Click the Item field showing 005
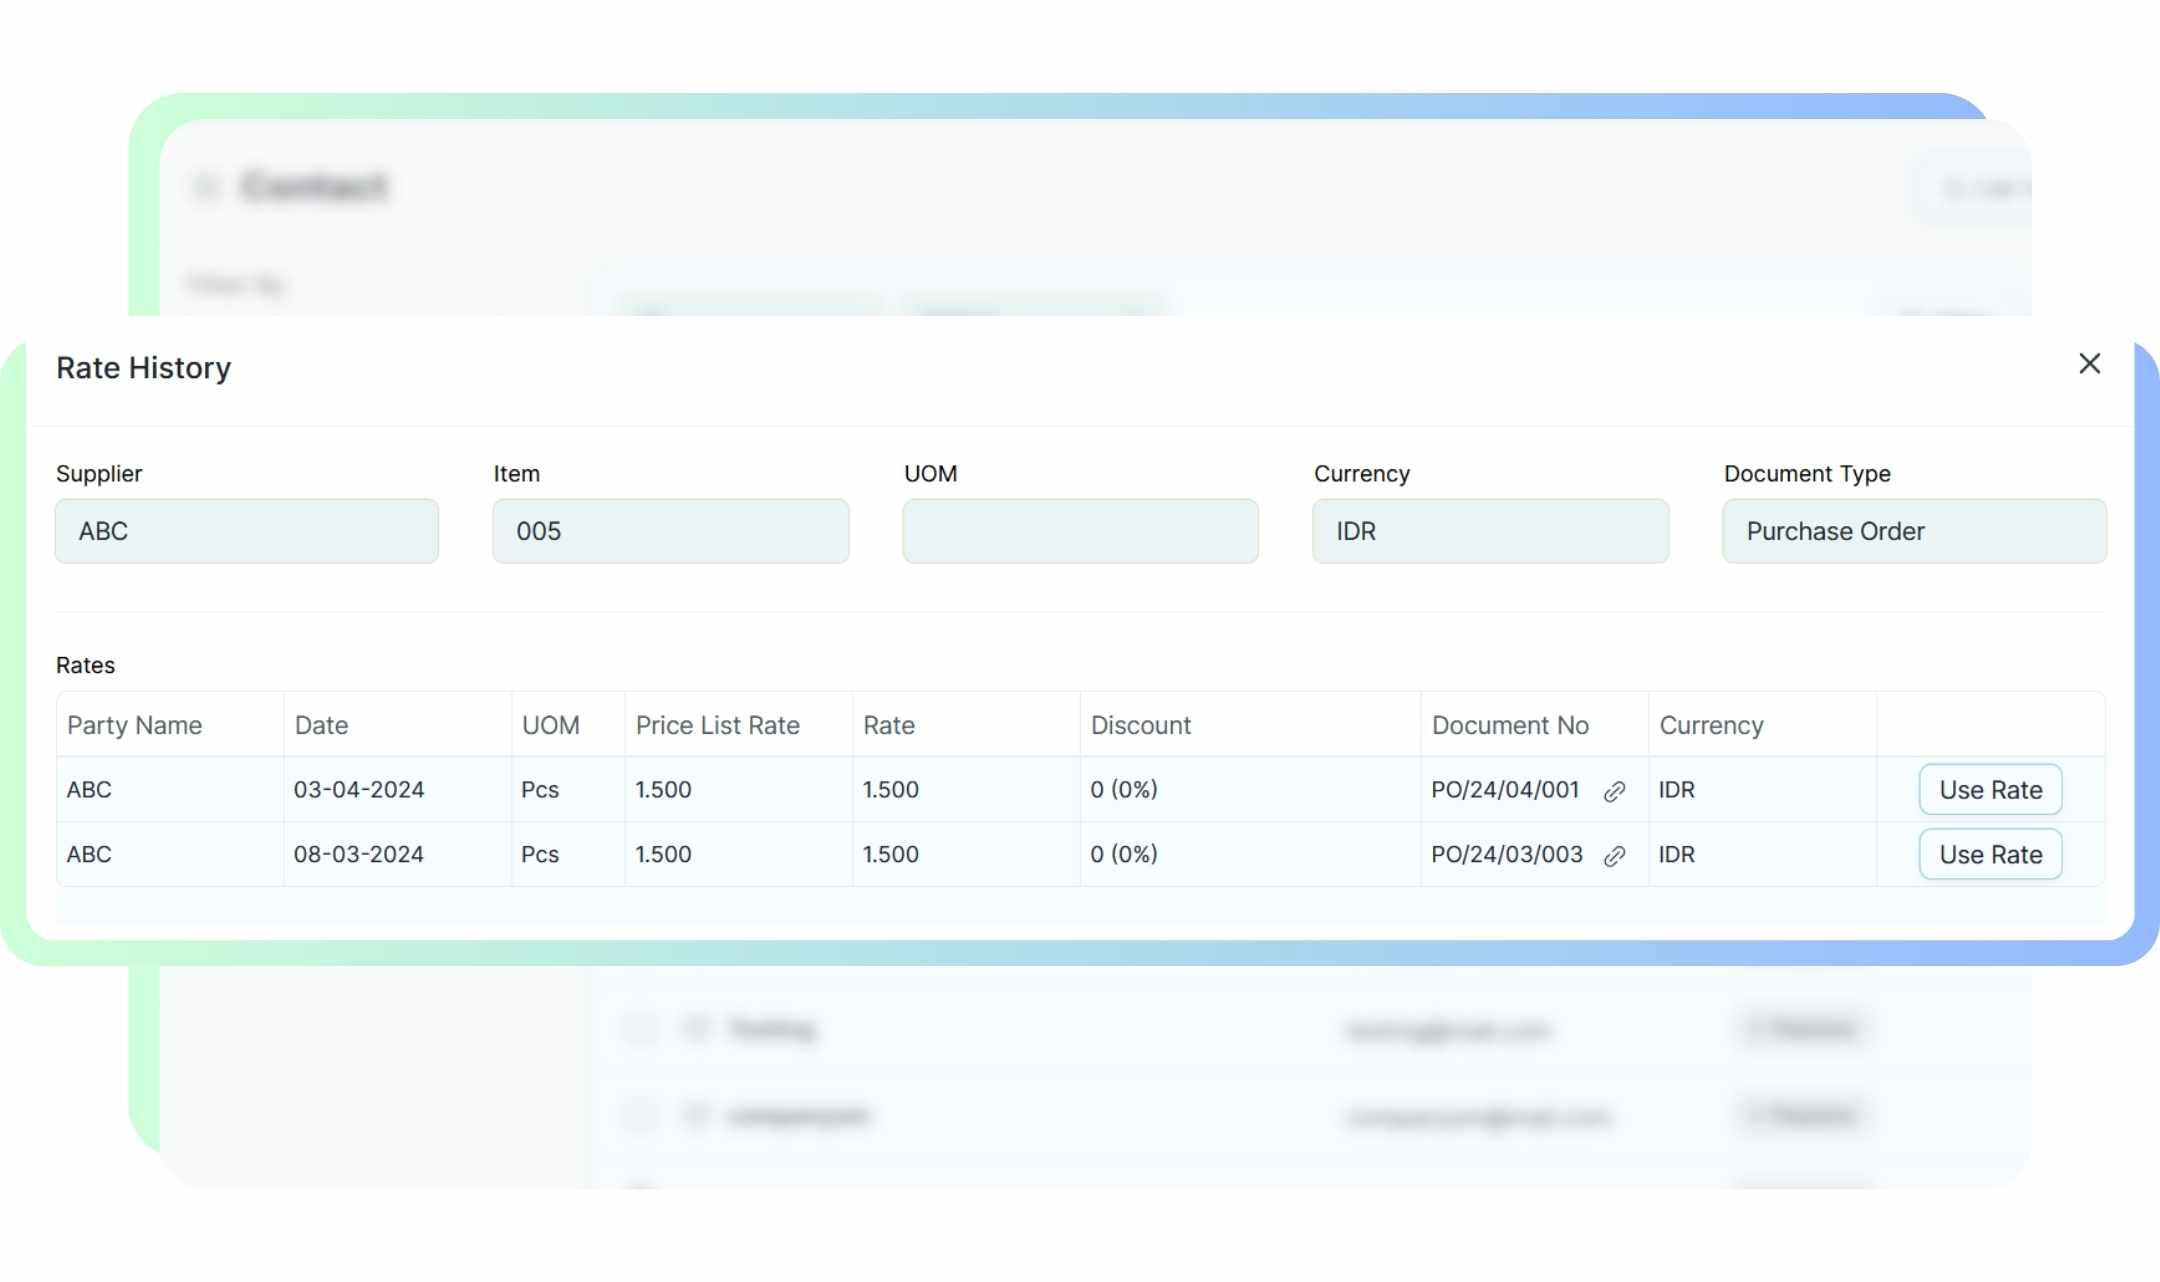 [670, 531]
